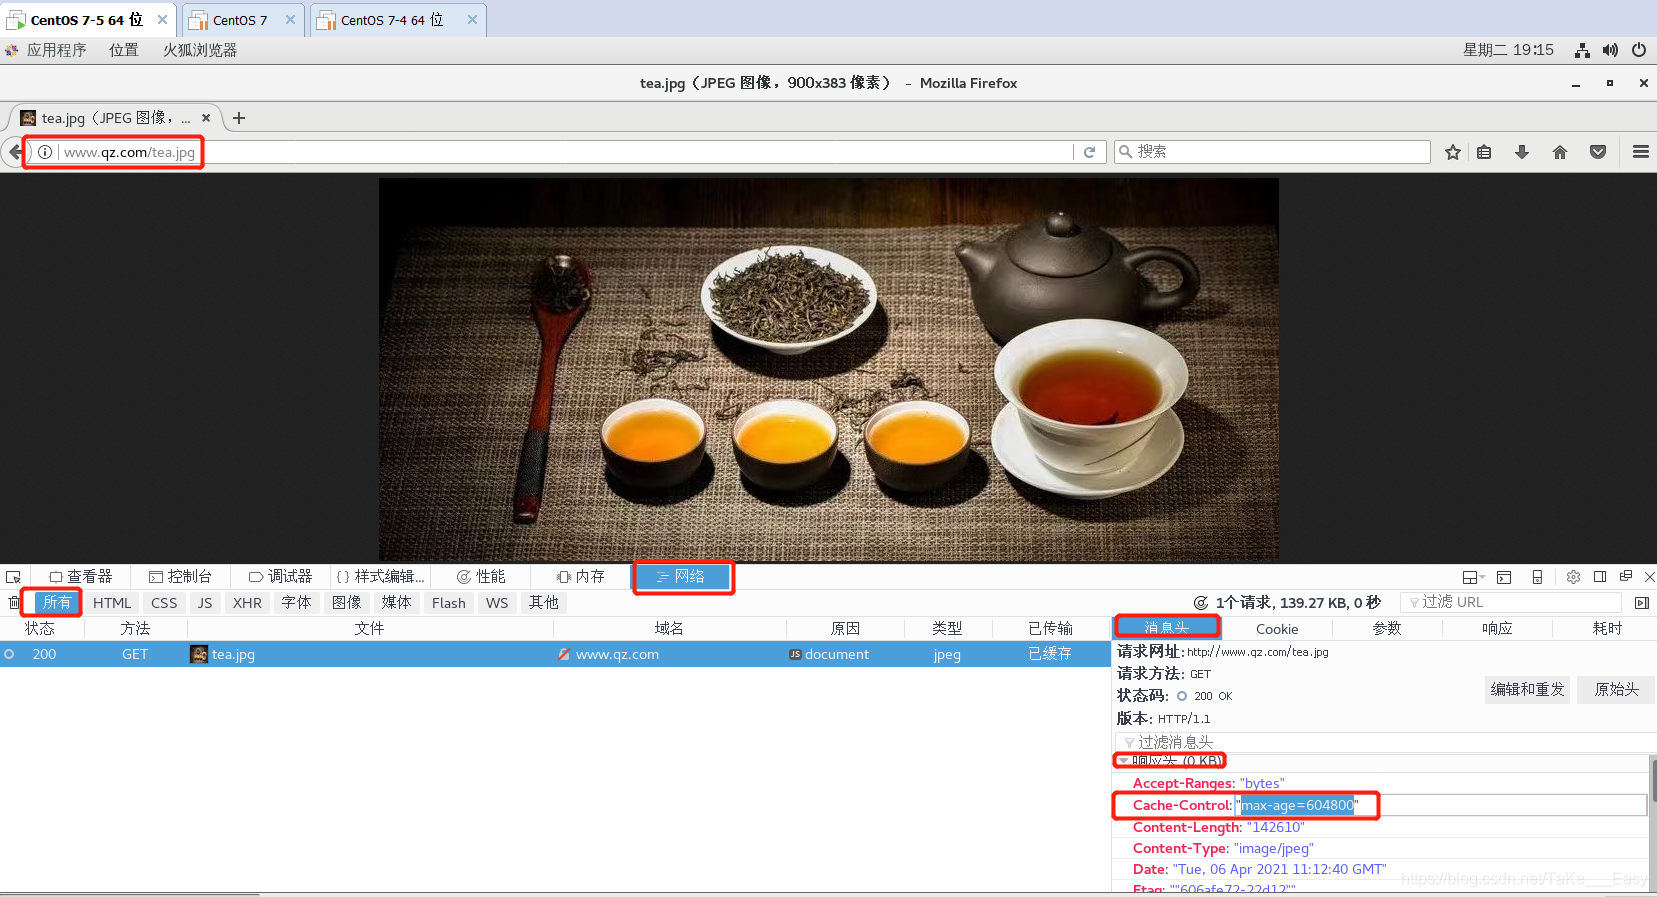
Task: Clear network requests with the trash icon
Action: 14,602
